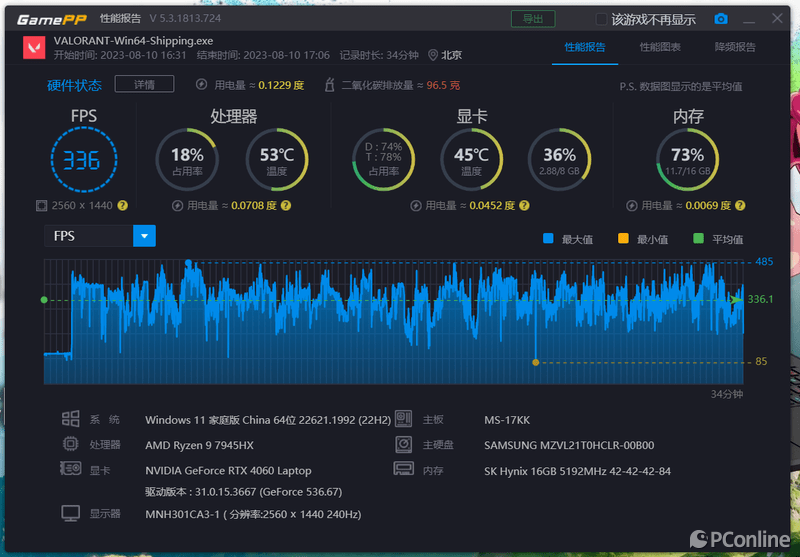Click the 硬件状态 heading
Image resolution: width=800 pixels, height=557 pixels.
(x=74, y=85)
